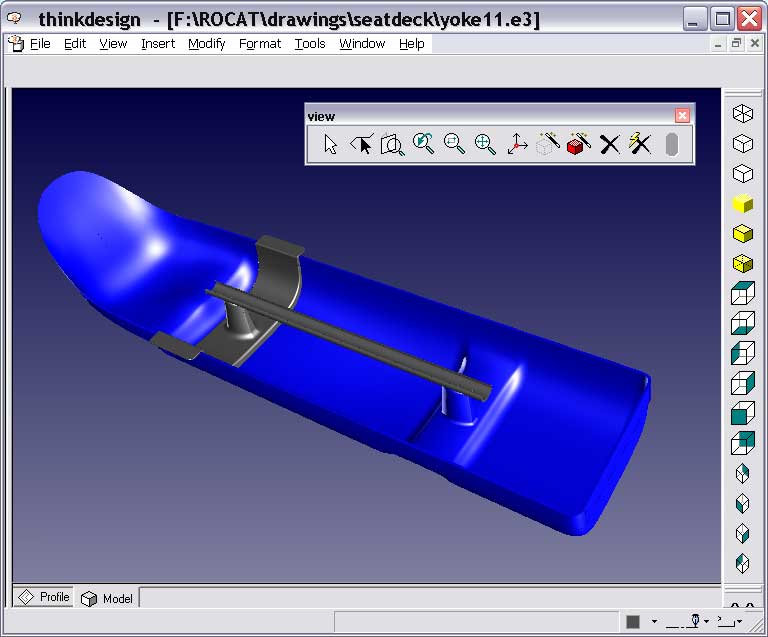
Task: Click the zoom window icon with rectangle
Action: [393, 145]
